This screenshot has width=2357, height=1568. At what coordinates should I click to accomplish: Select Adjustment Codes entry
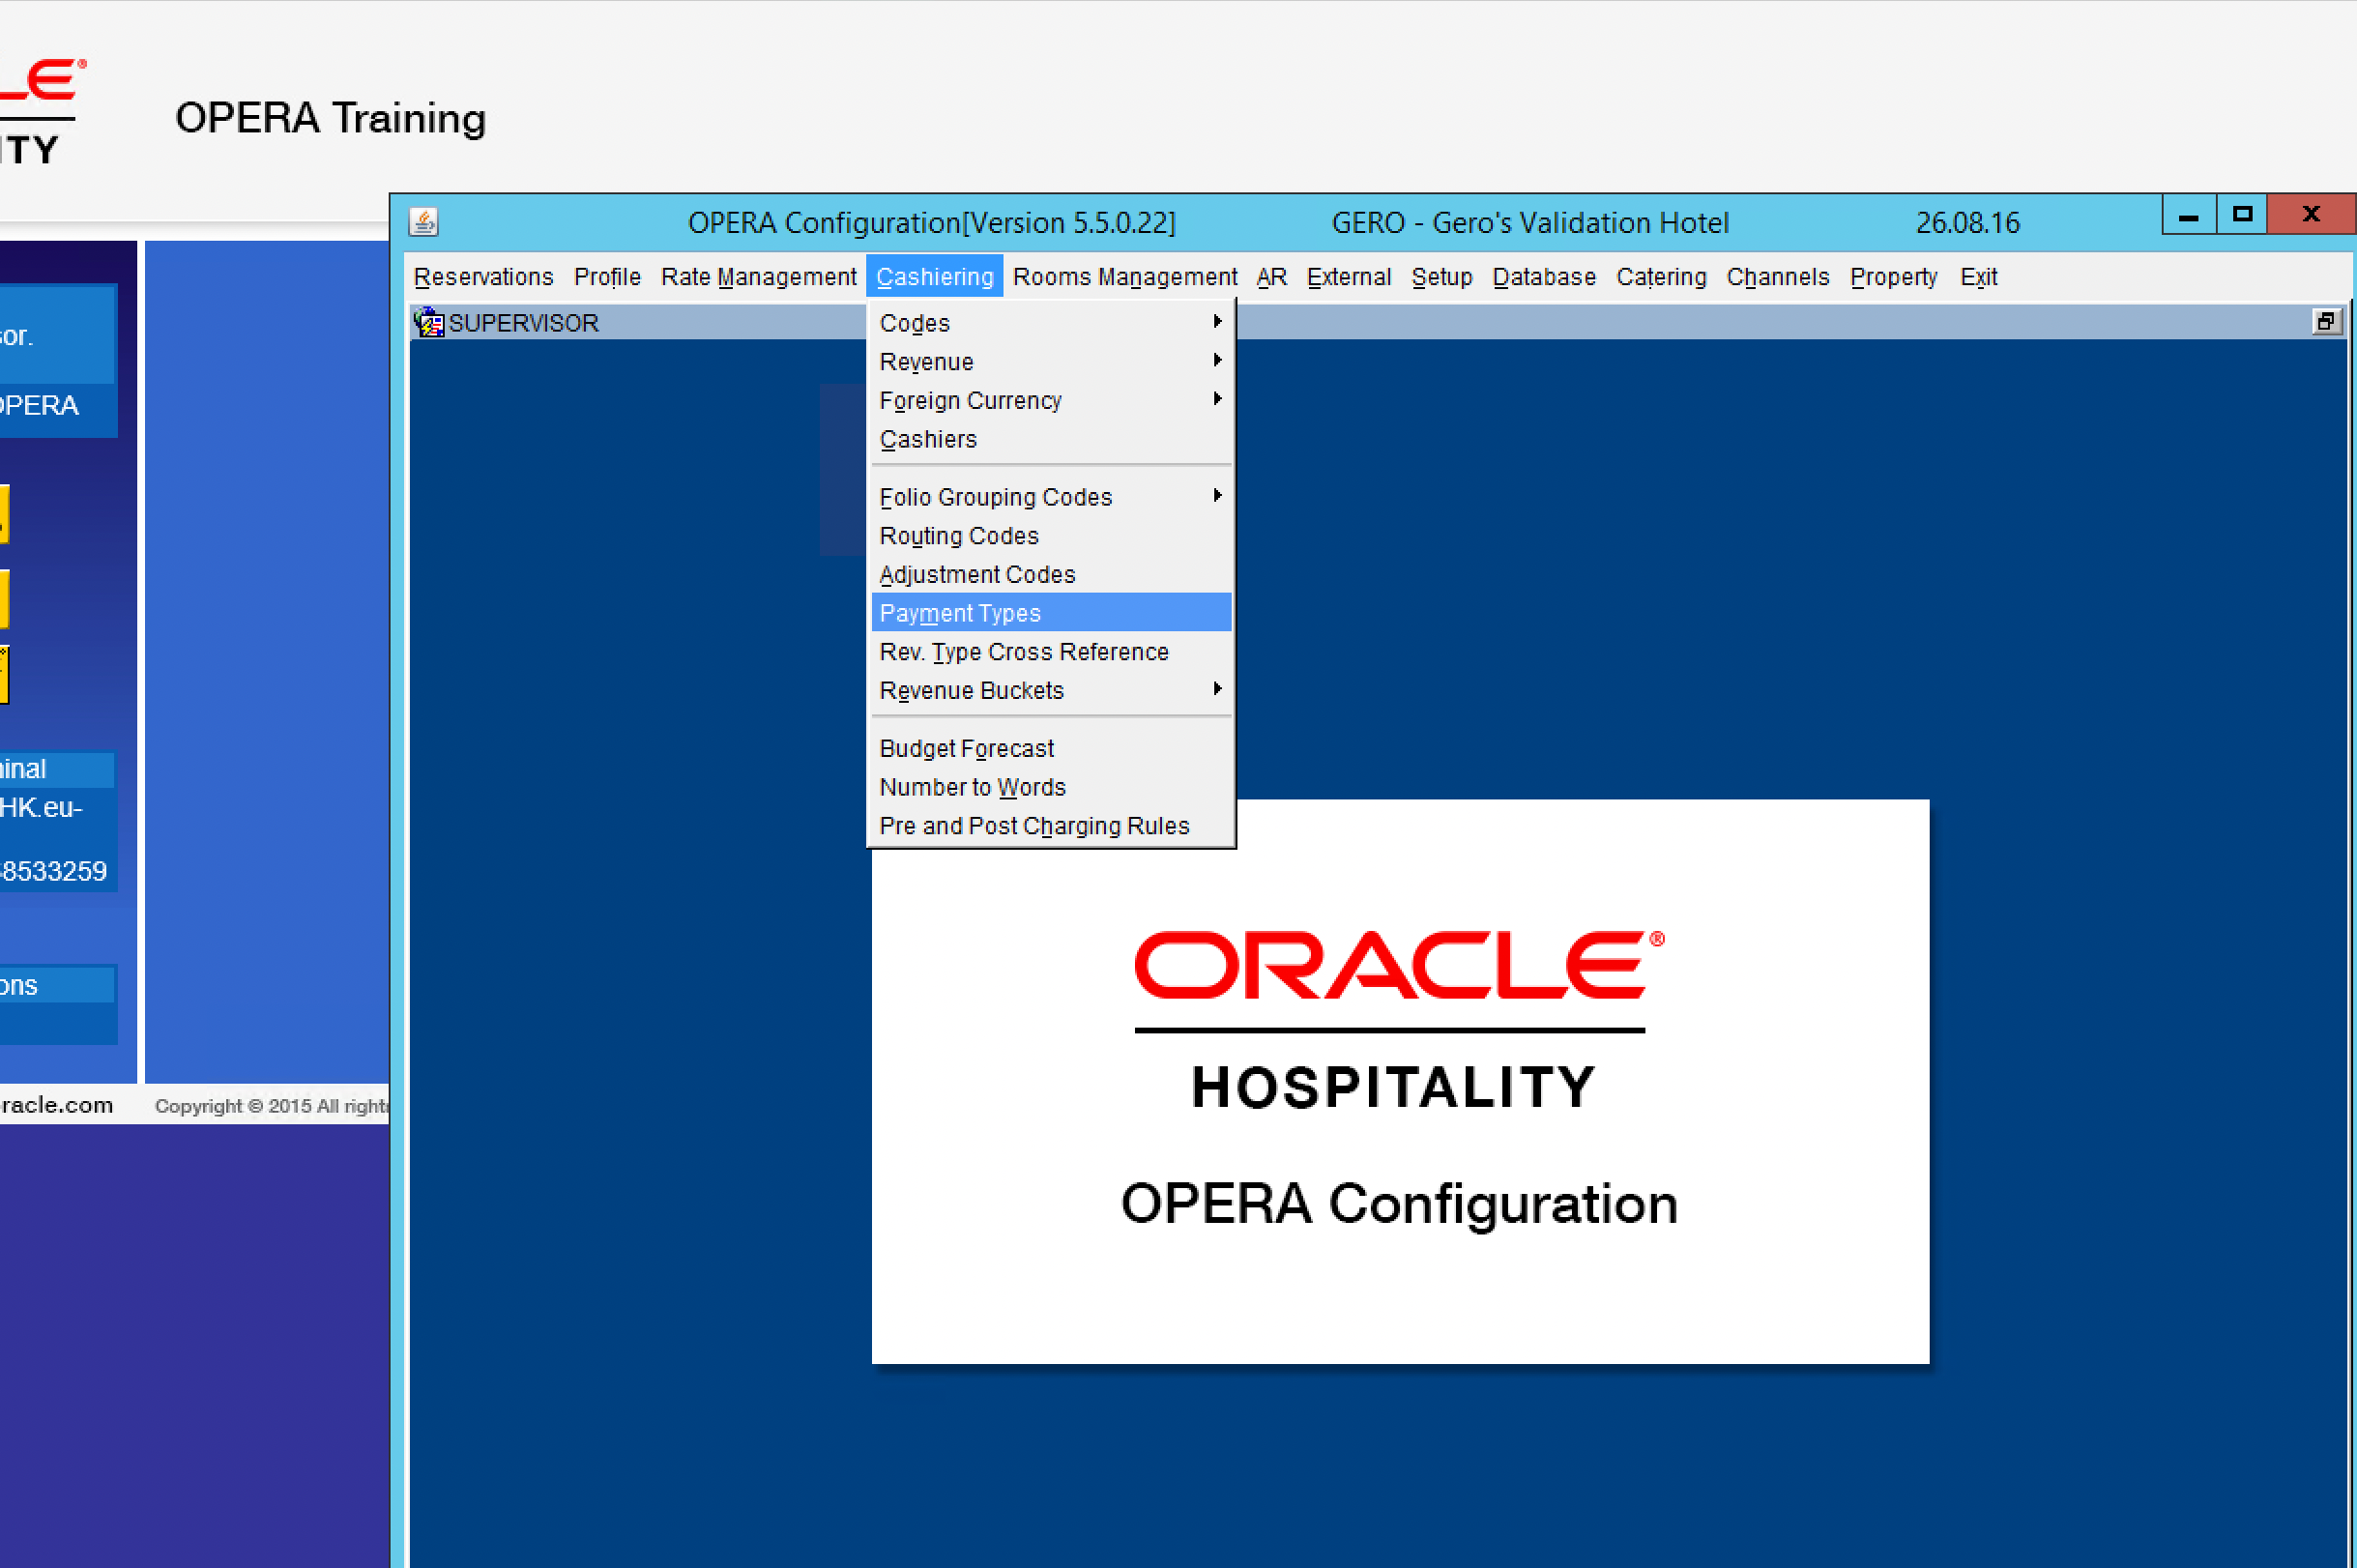(x=976, y=574)
